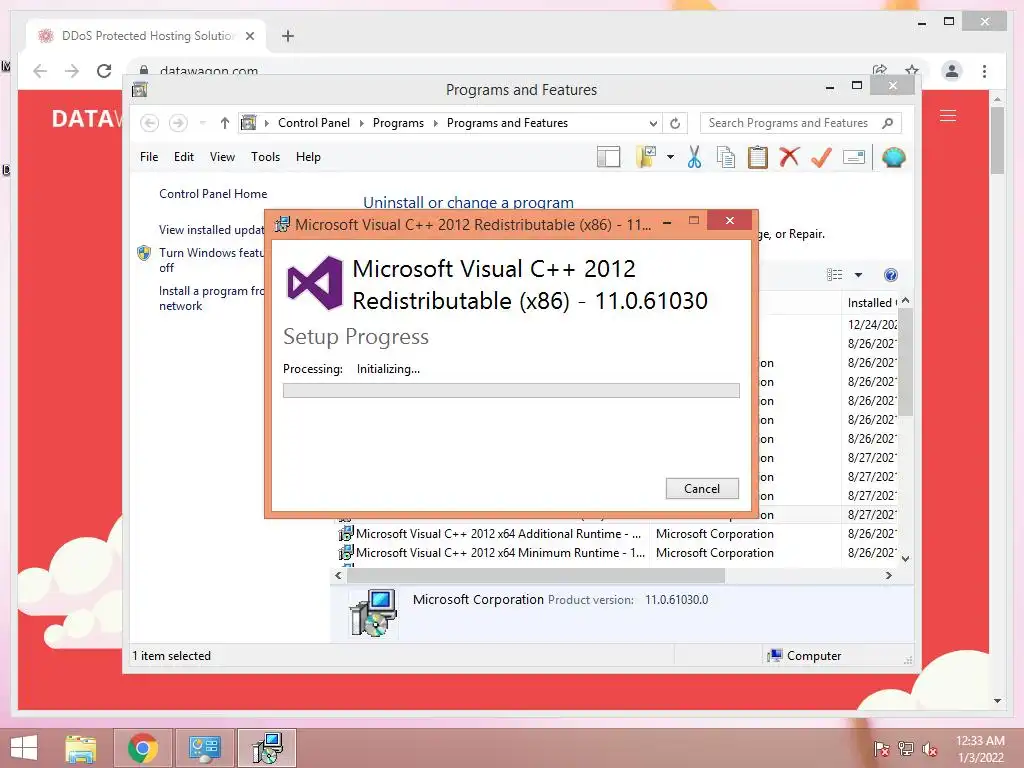Expand the address bar history dropdown

[653, 123]
